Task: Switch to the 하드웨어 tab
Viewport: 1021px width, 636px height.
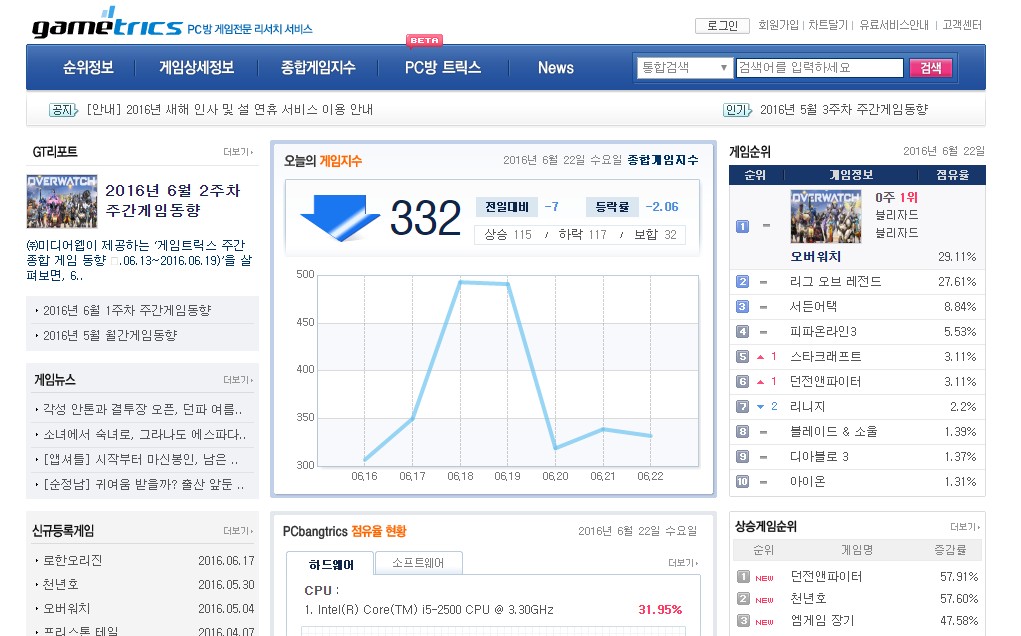Action: tap(331, 564)
